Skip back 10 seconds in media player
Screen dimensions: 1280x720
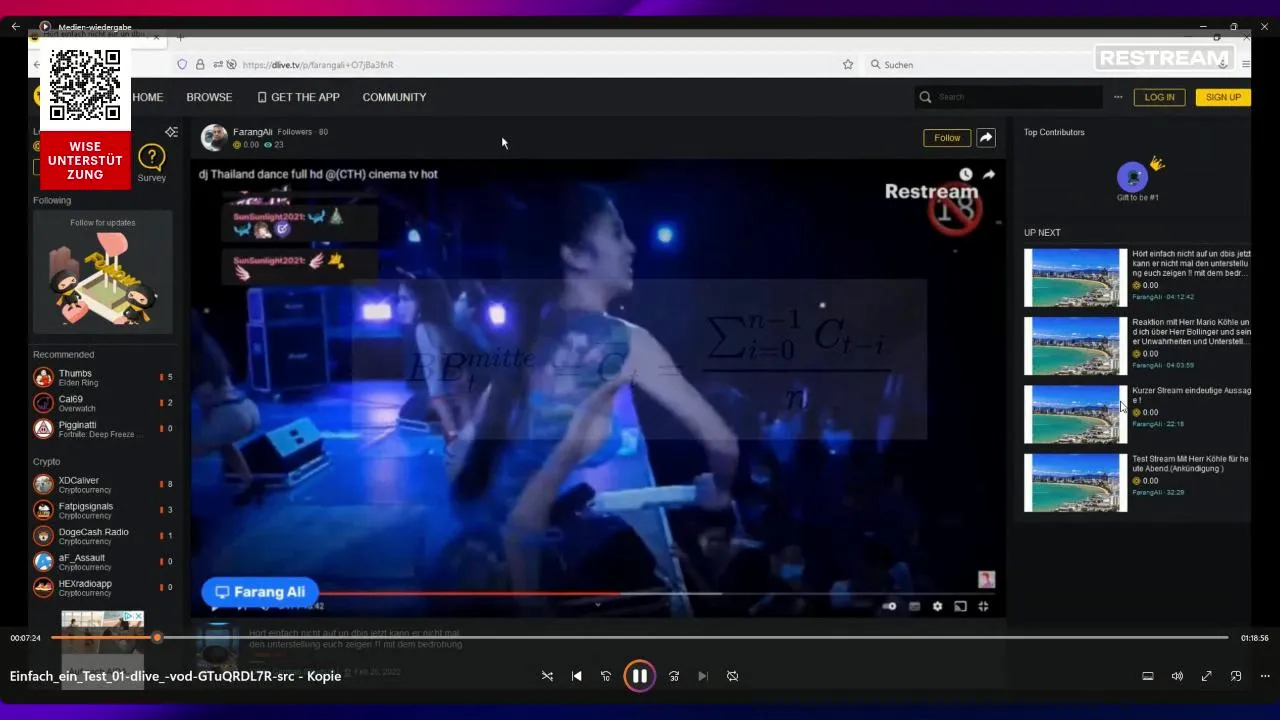point(605,676)
